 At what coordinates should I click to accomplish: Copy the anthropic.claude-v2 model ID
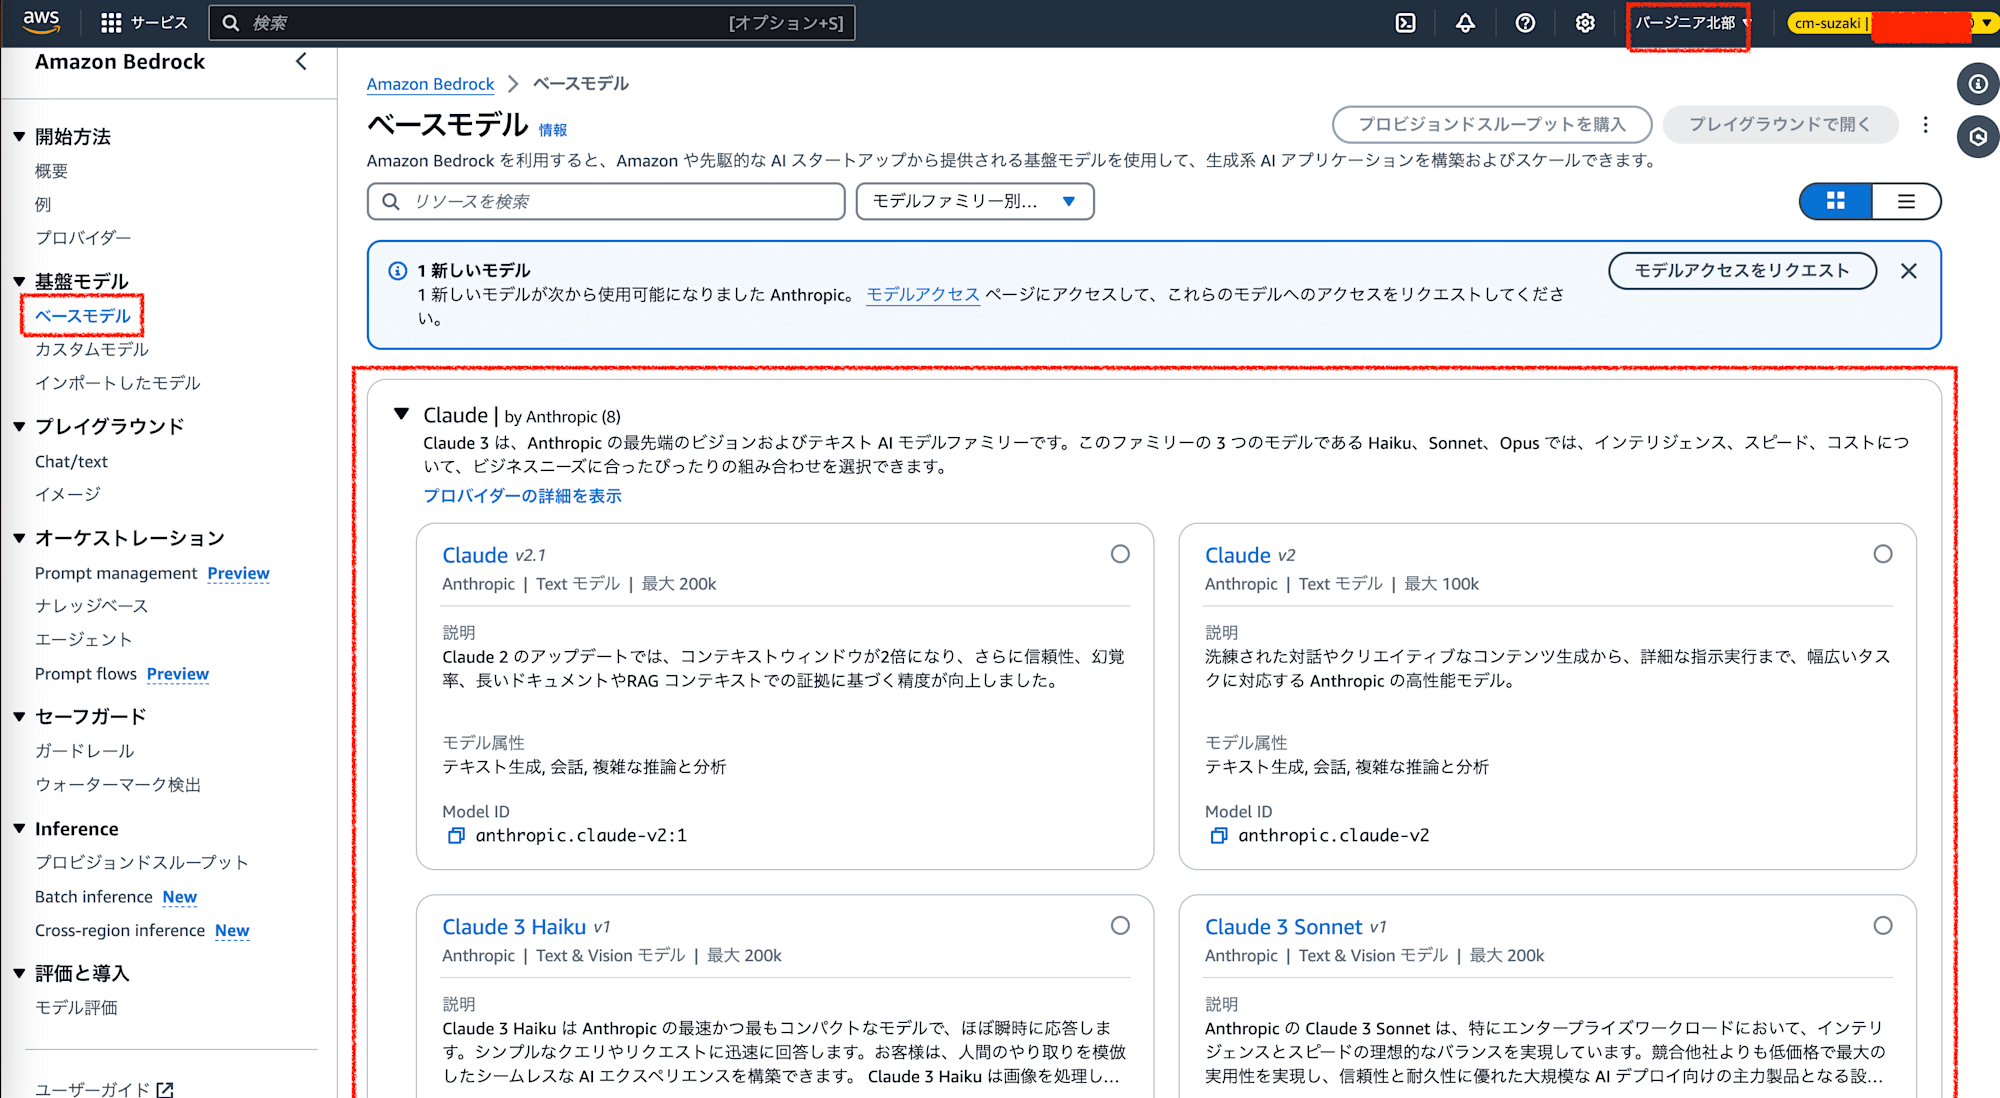(1218, 835)
